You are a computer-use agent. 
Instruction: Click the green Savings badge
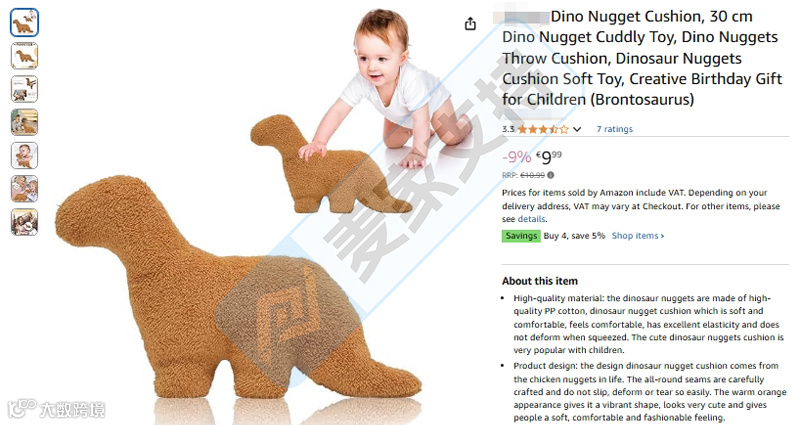coord(521,236)
